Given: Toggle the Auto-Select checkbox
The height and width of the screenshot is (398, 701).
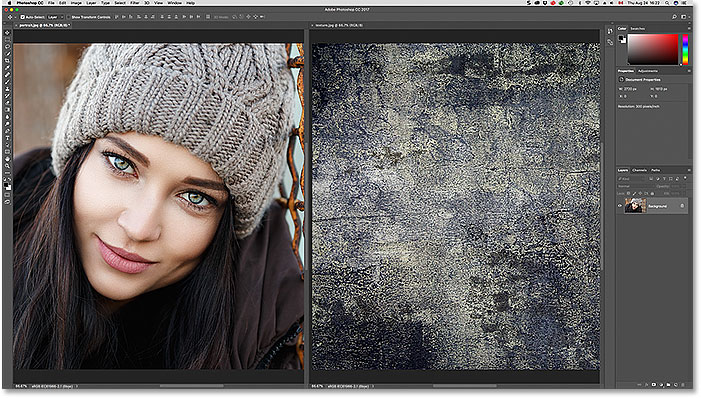Looking at the screenshot, I should (22, 17).
